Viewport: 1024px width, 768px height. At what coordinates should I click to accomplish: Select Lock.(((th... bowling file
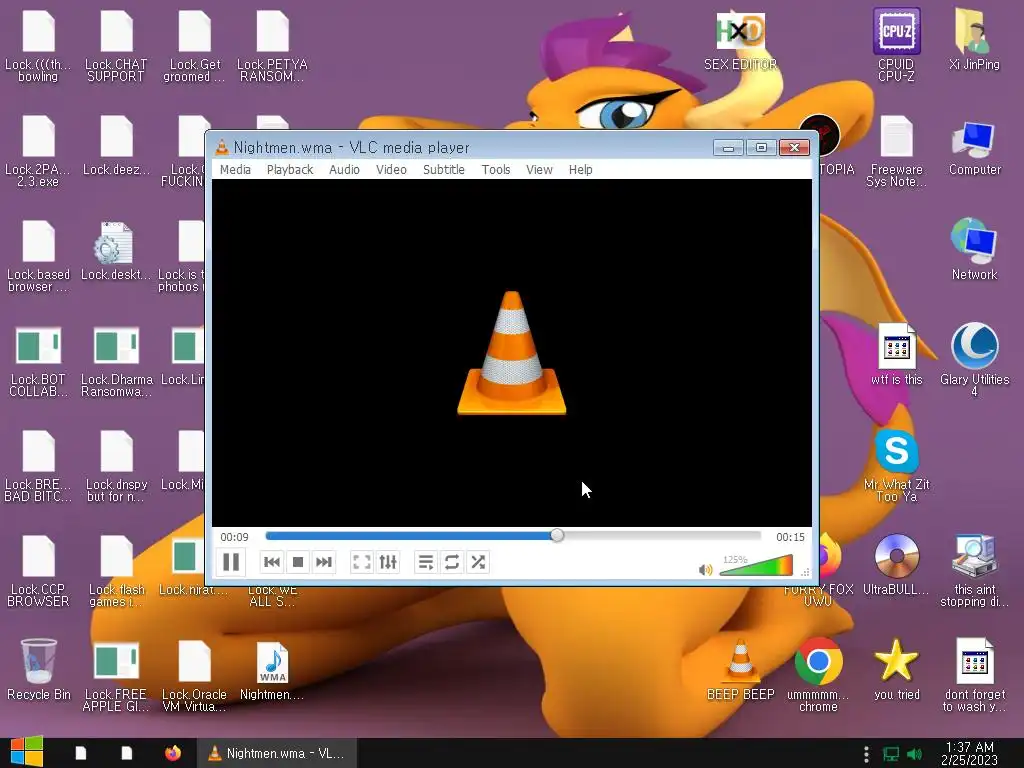(x=38, y=46)
